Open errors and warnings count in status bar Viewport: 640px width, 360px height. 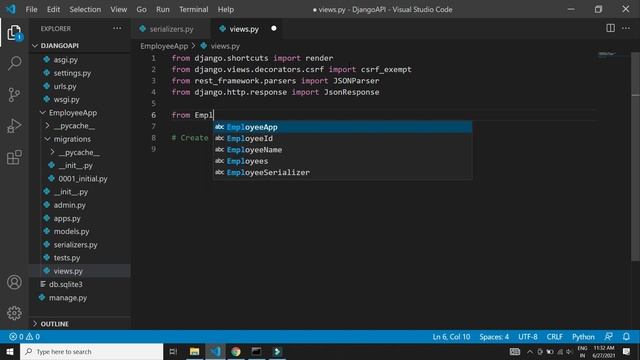click(24, 337)
